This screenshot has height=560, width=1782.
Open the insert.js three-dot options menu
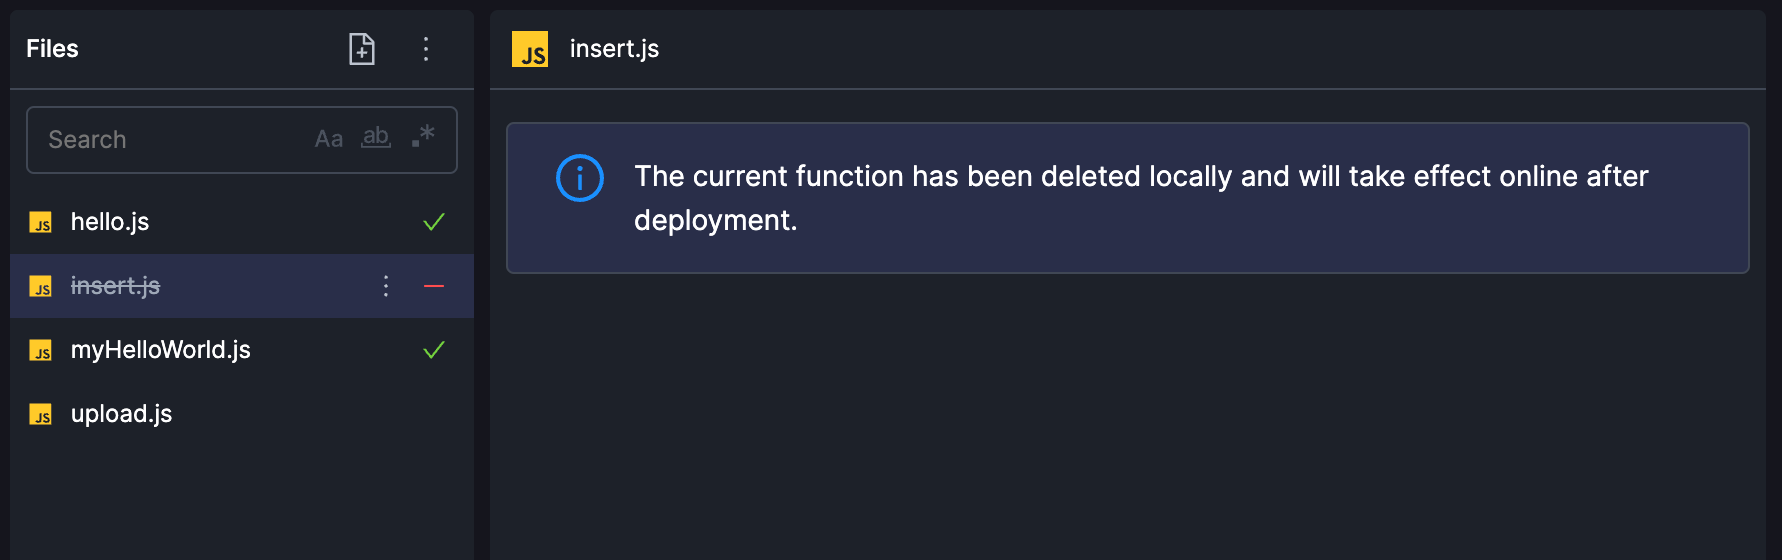(x=386, y=286)
